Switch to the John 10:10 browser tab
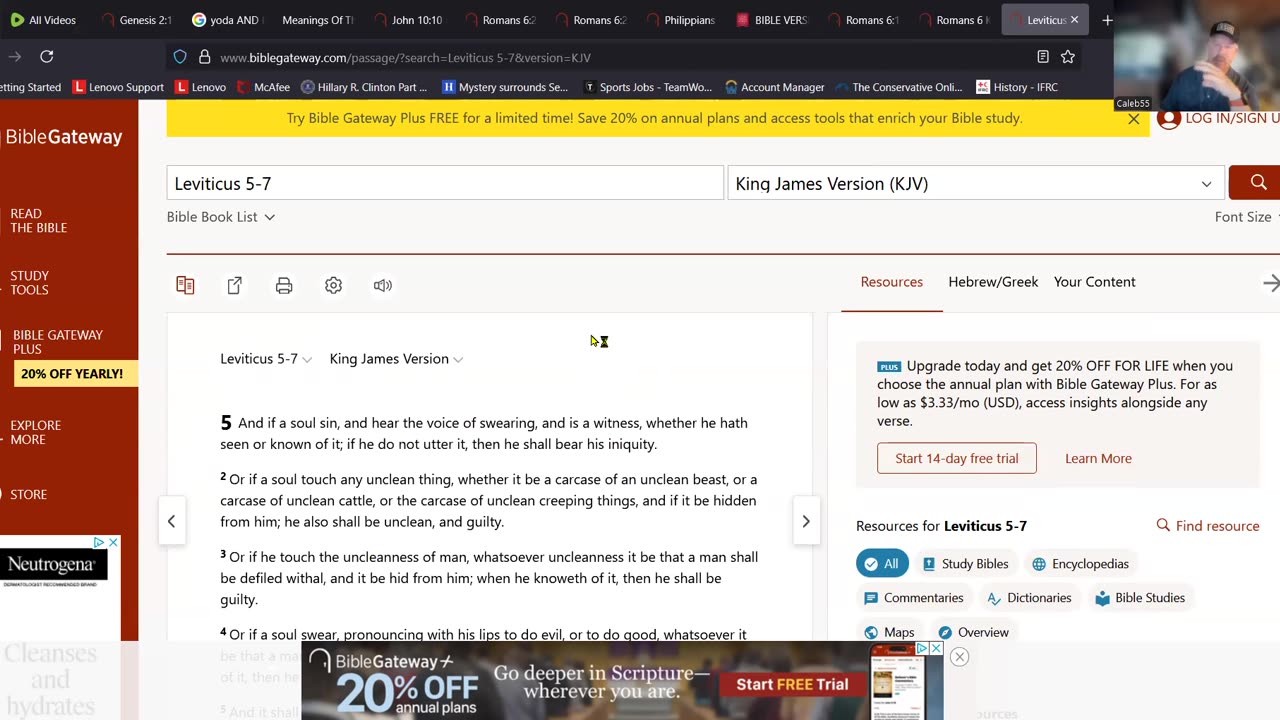Screen dimensions: 1280x720 [408, 20]
